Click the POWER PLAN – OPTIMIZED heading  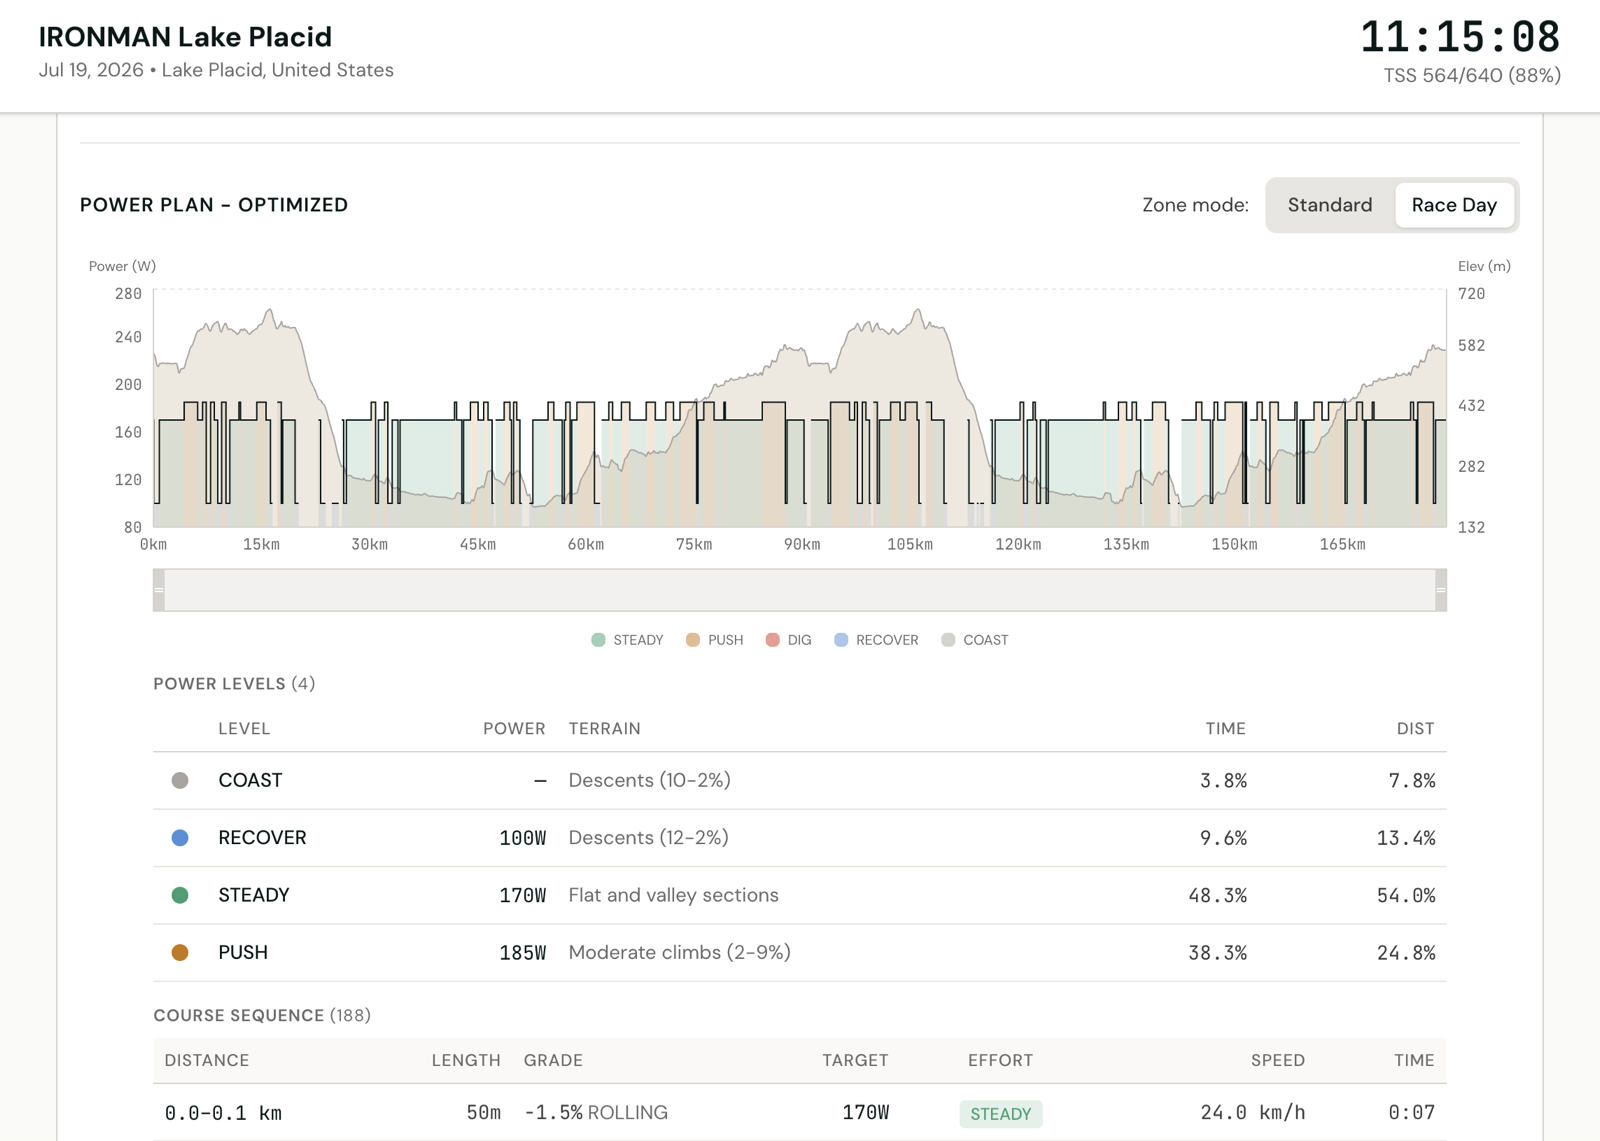coord(214,205)
